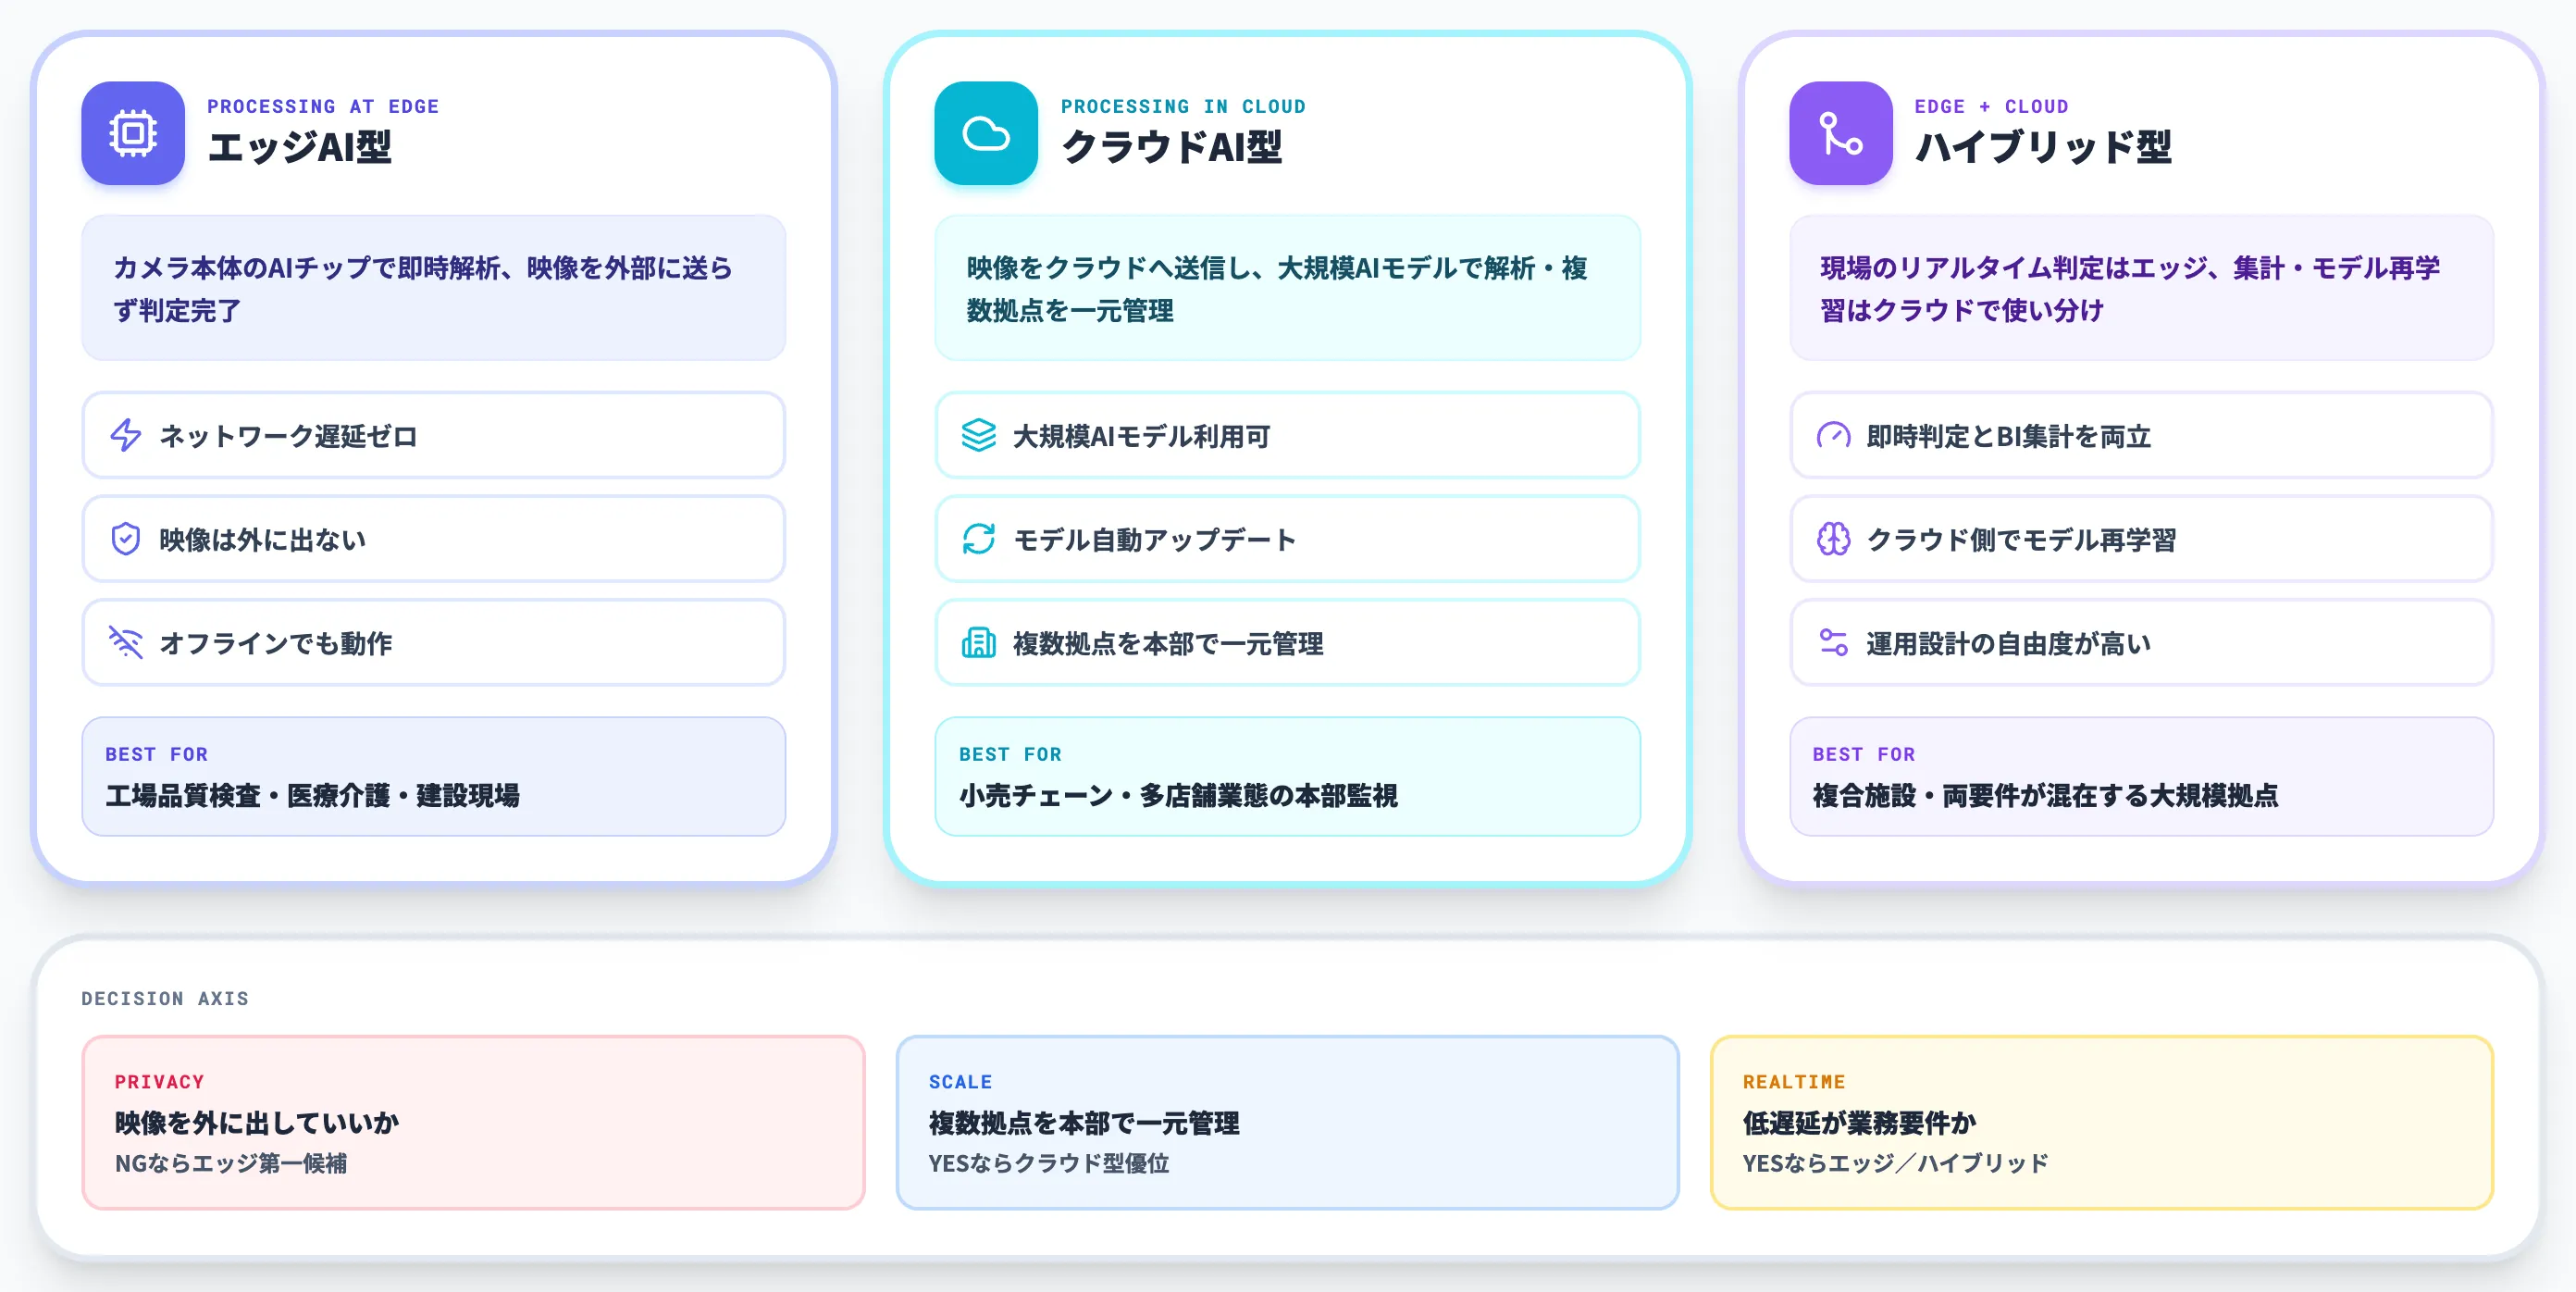Image resolution: width=2576 pixels, height=1292 pixels.
Task: Open the PRIVACY decision card
Action: (x=474, y=1122)
